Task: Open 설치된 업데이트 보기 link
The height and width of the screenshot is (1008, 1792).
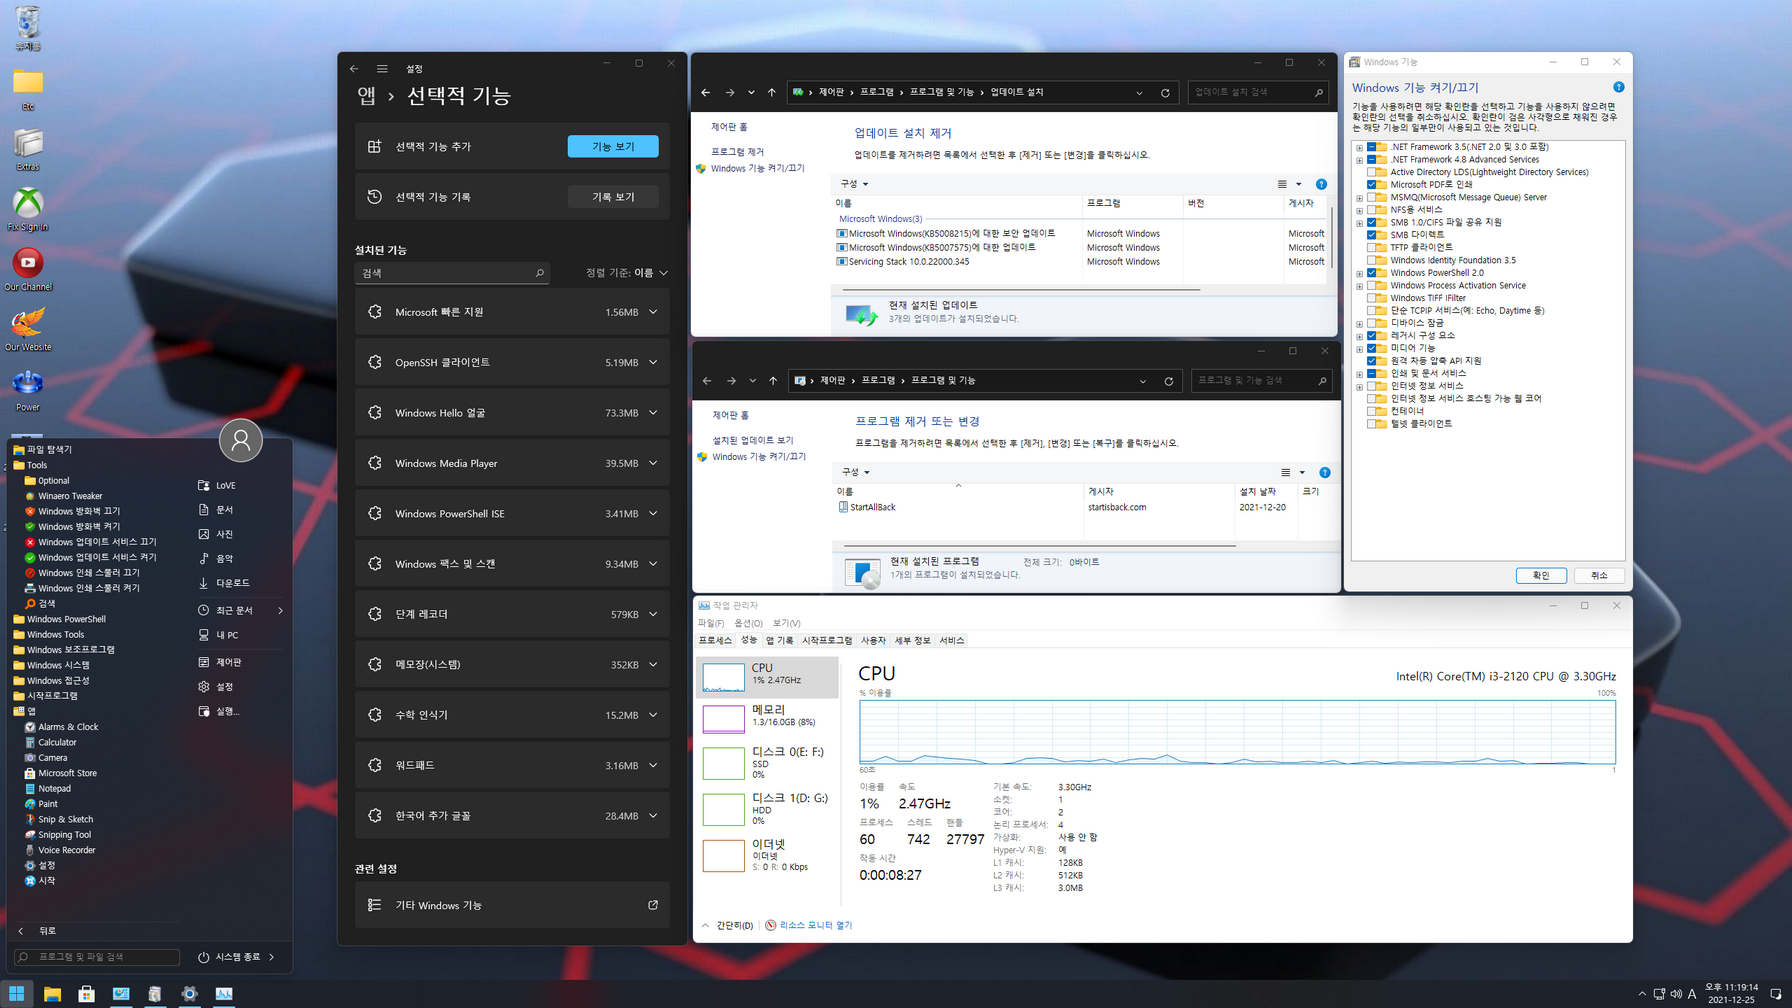Action: pyautogui.click(x=752, y=440)
